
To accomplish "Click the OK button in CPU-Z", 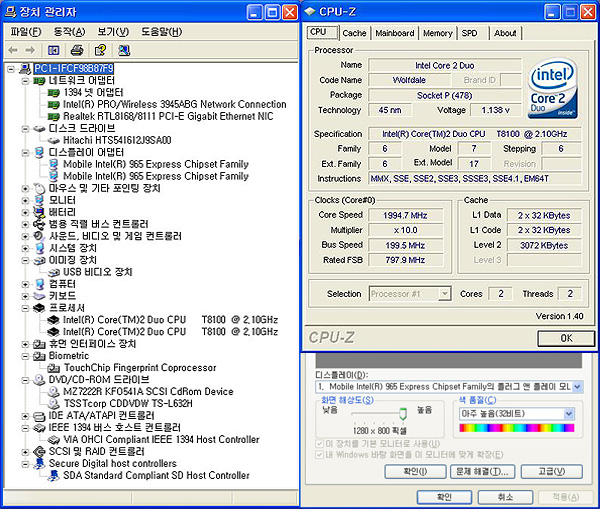I will tap(566, 338).
